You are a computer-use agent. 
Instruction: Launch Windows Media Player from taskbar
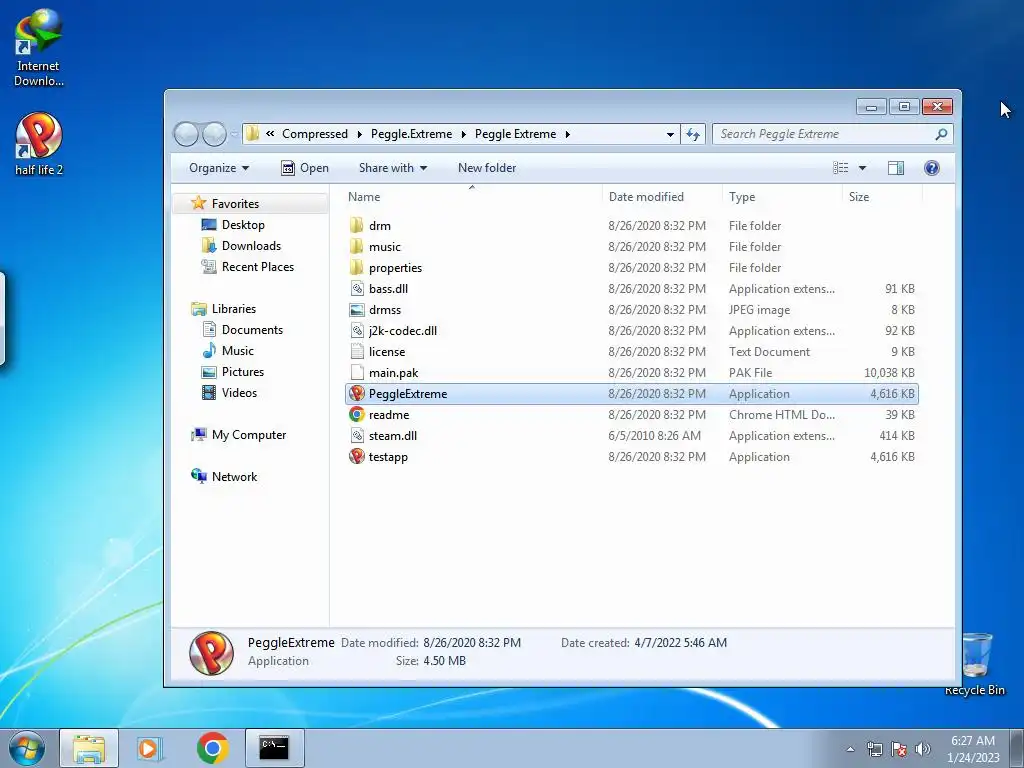click(149, 748)
